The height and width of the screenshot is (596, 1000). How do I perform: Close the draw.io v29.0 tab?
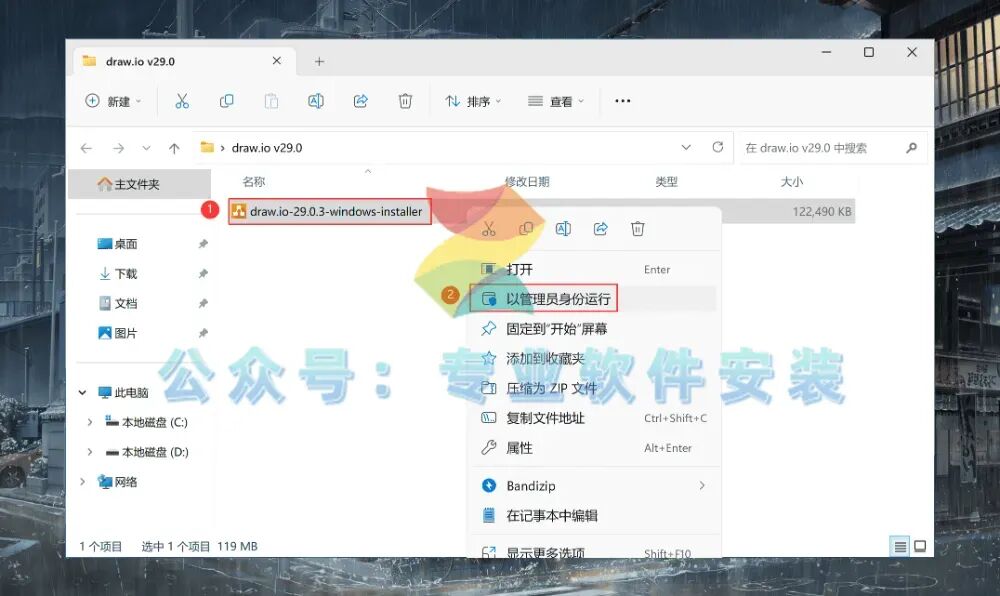click(x=277, y=61)
